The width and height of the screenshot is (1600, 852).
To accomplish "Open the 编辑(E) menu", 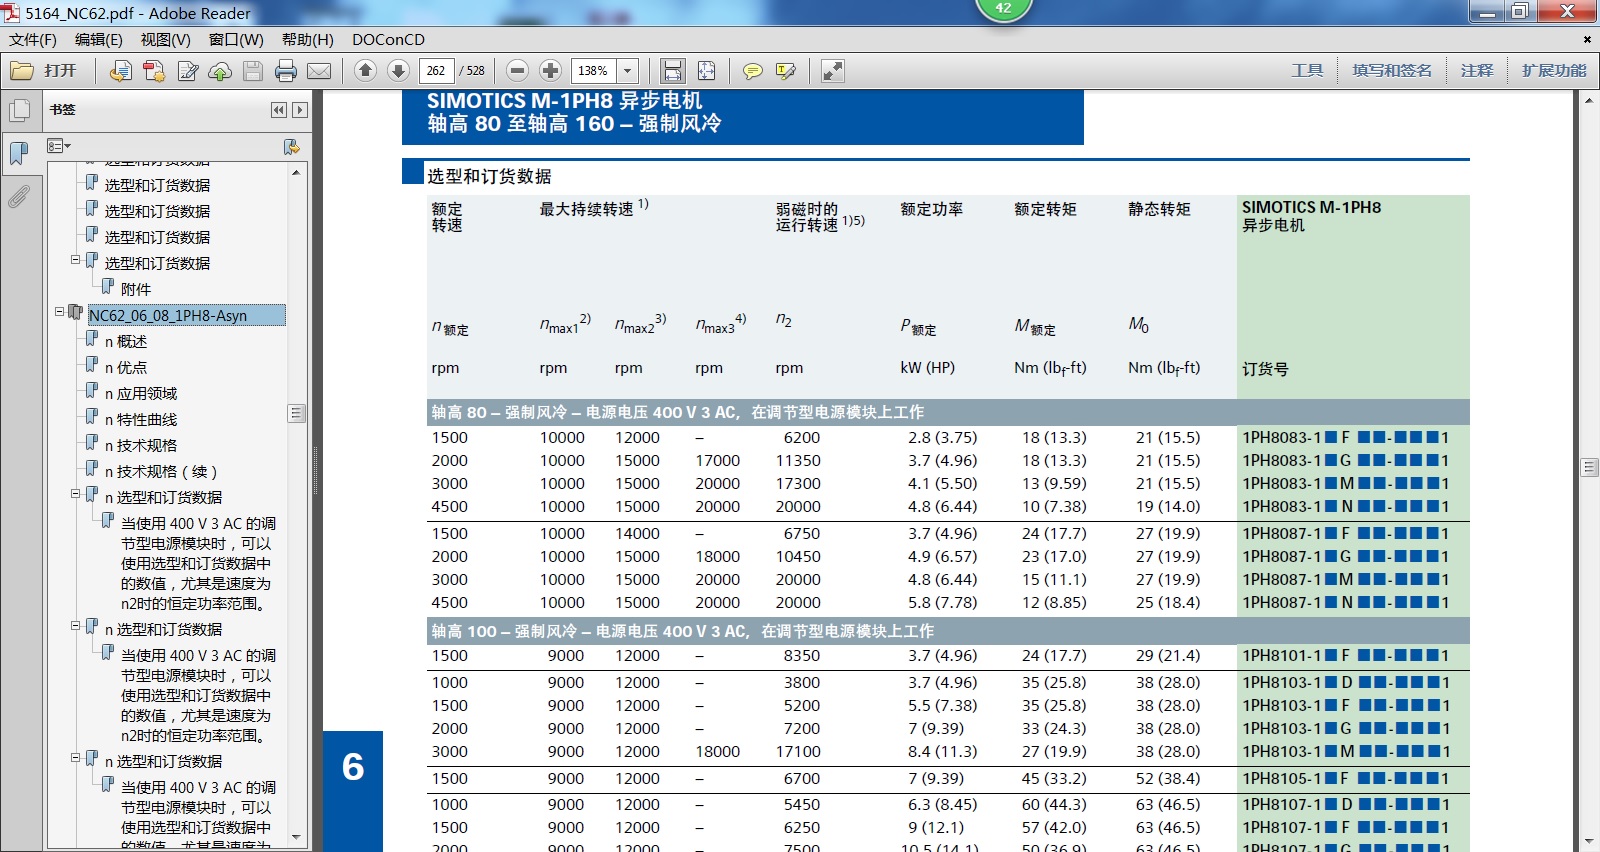I will pyautogui.click(x=99, y=40).
